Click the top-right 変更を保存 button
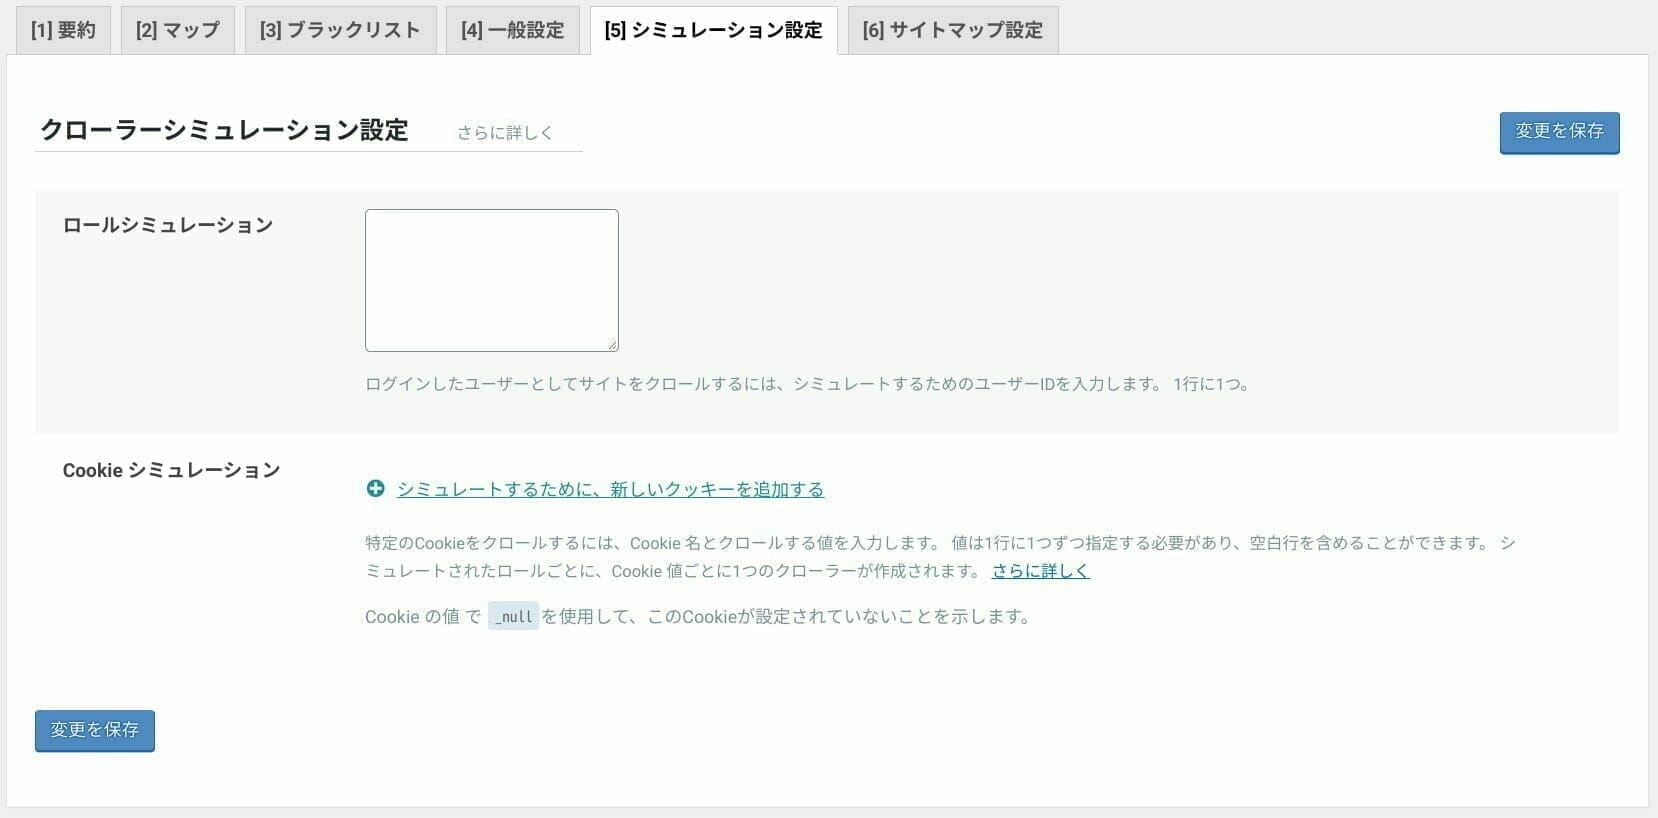Image resolution: width=1658 pixels, height=818 pixels. tap(1559, 132)
